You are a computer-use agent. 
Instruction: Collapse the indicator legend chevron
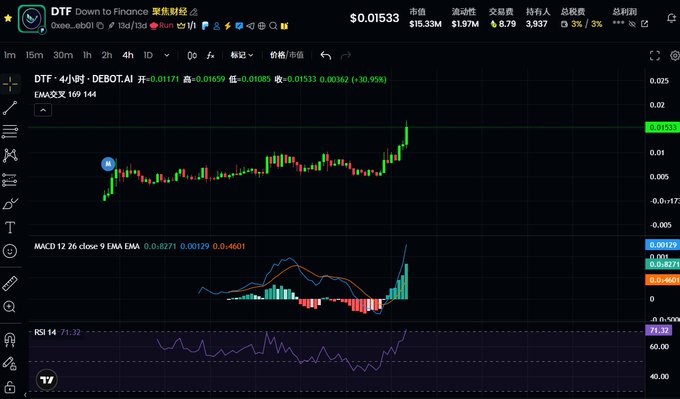click(x=43, y=110)
